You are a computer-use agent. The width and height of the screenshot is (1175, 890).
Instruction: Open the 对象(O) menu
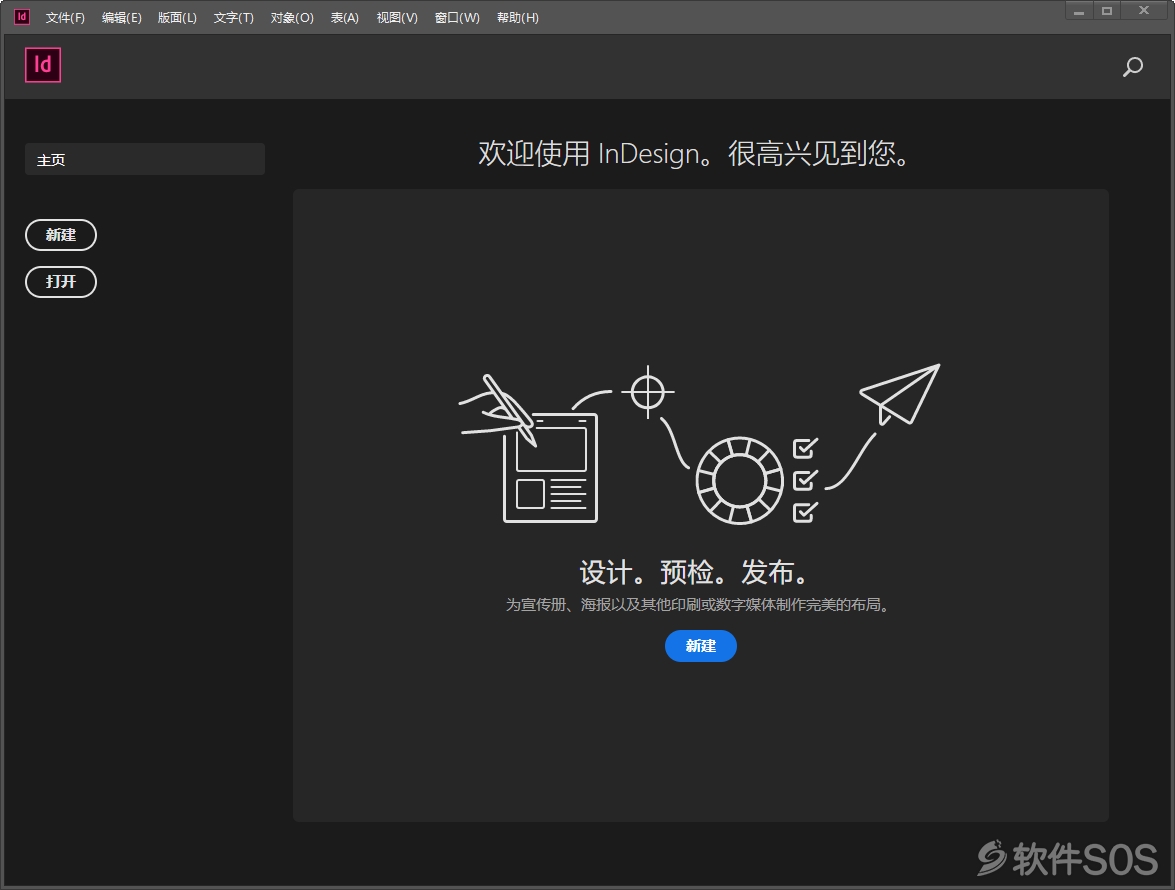(x=292, y=17)
